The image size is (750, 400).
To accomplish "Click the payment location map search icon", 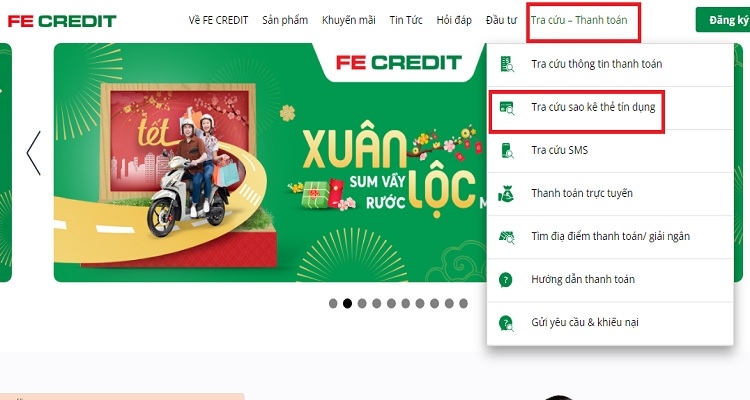I will click(x=507, y=237).
